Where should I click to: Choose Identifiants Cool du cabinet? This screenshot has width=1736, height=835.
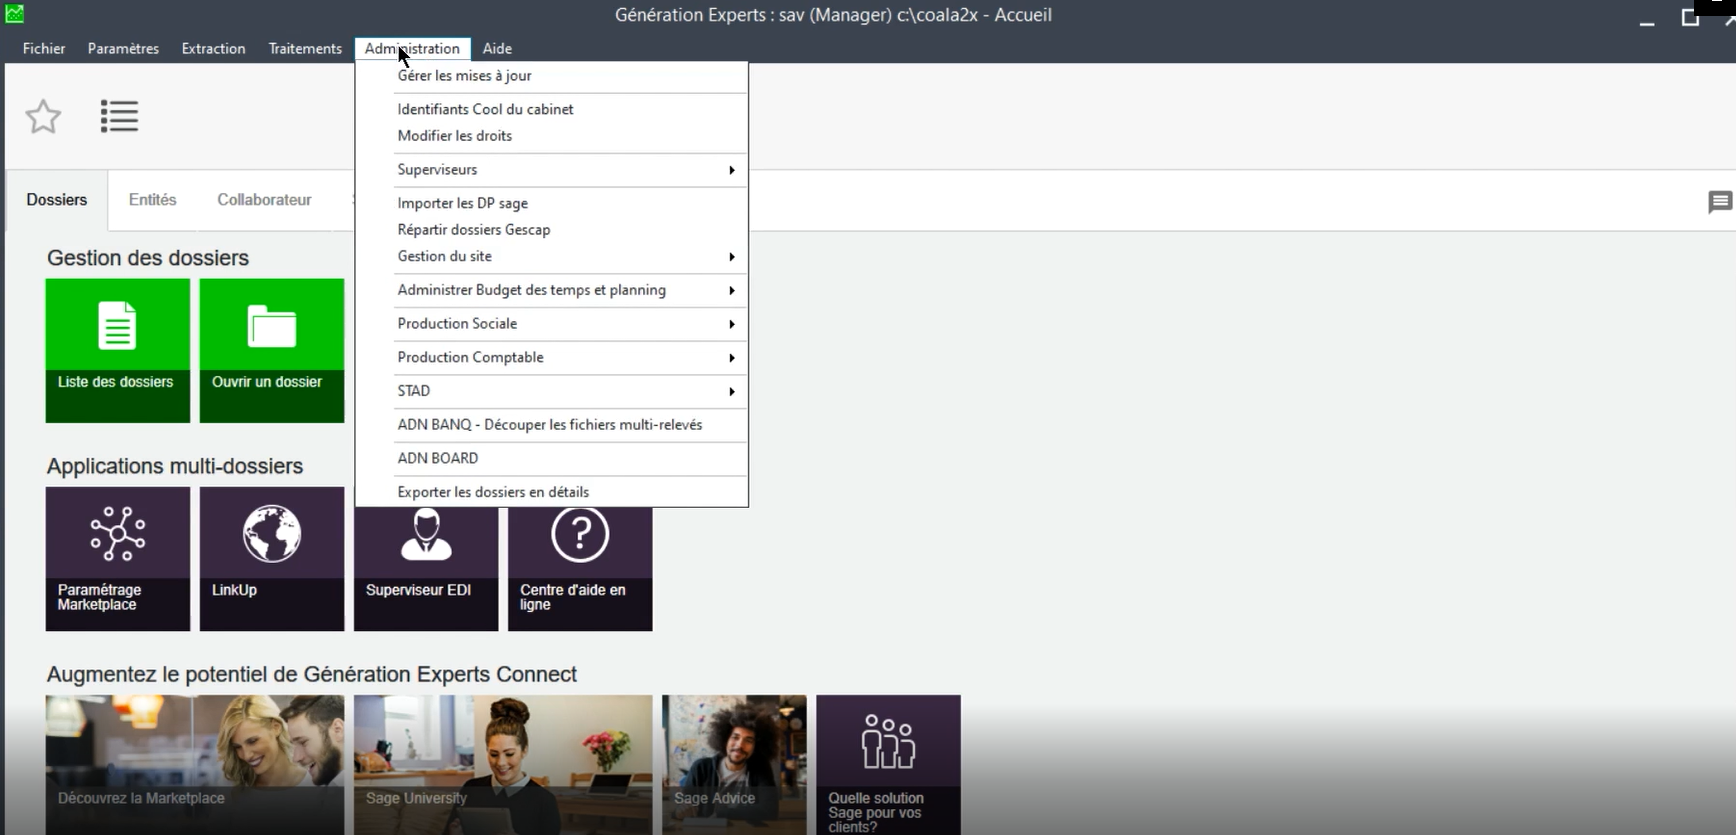coord(552,109)
